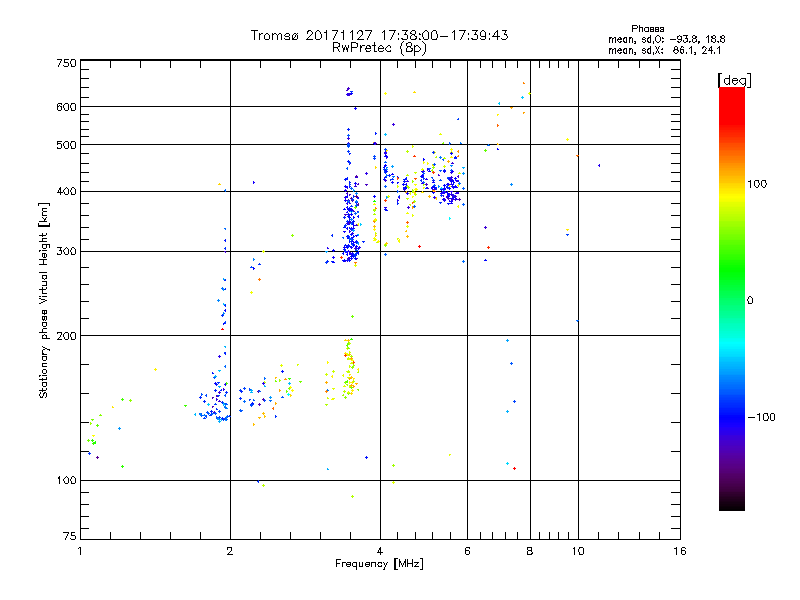Click the x-axis tick label '6'
Image resolution: width=800 pixels, height=600 pixels.
tap(467, 551)
